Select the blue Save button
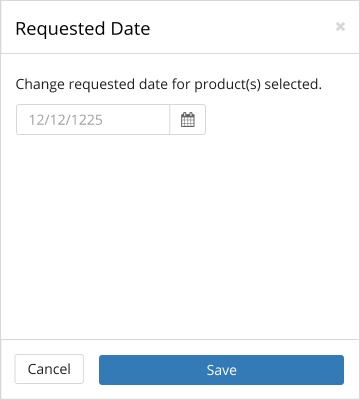Image resolution: width=360 pixels, height=400 pixels. [221, 370]
